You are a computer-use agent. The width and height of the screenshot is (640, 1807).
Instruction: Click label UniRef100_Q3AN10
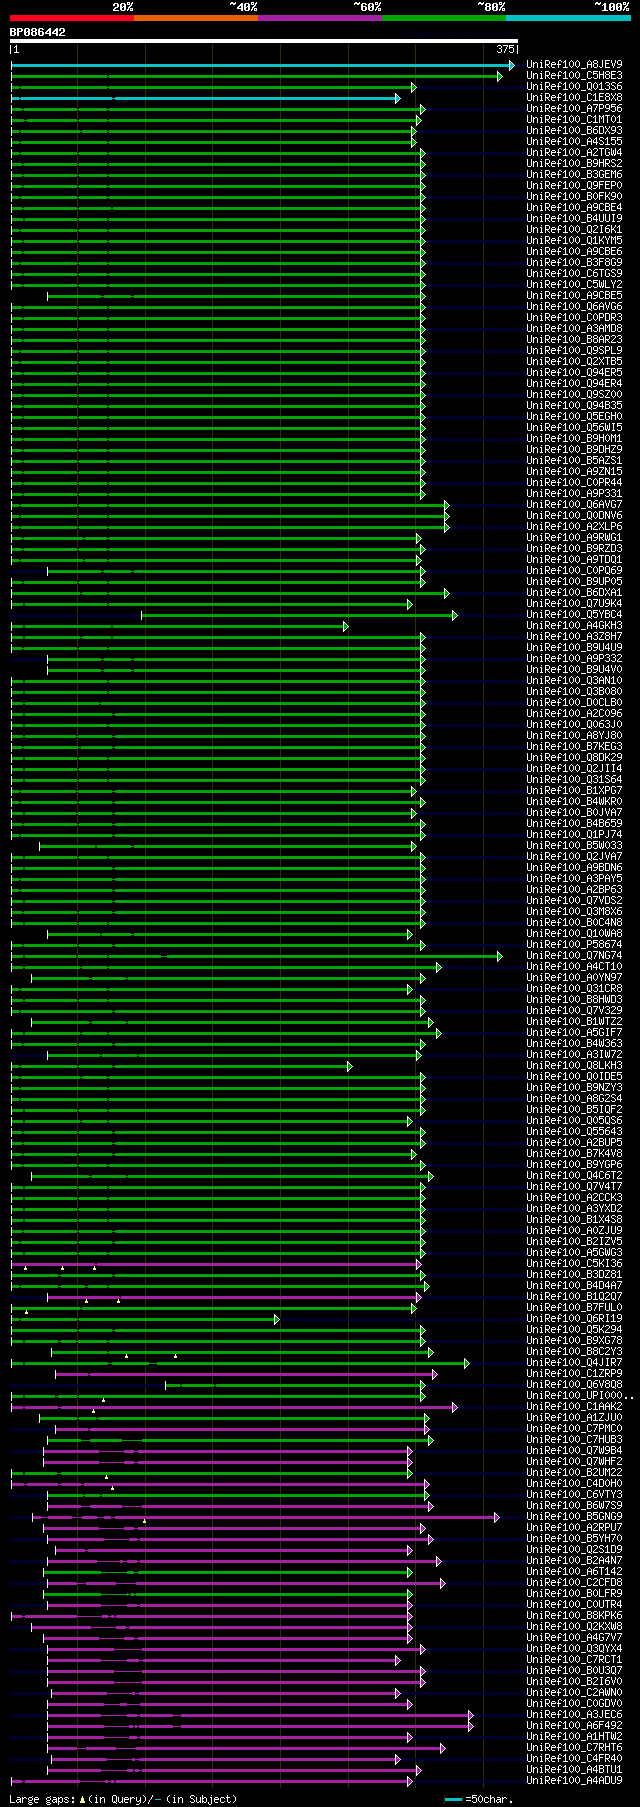coord(574,681)
